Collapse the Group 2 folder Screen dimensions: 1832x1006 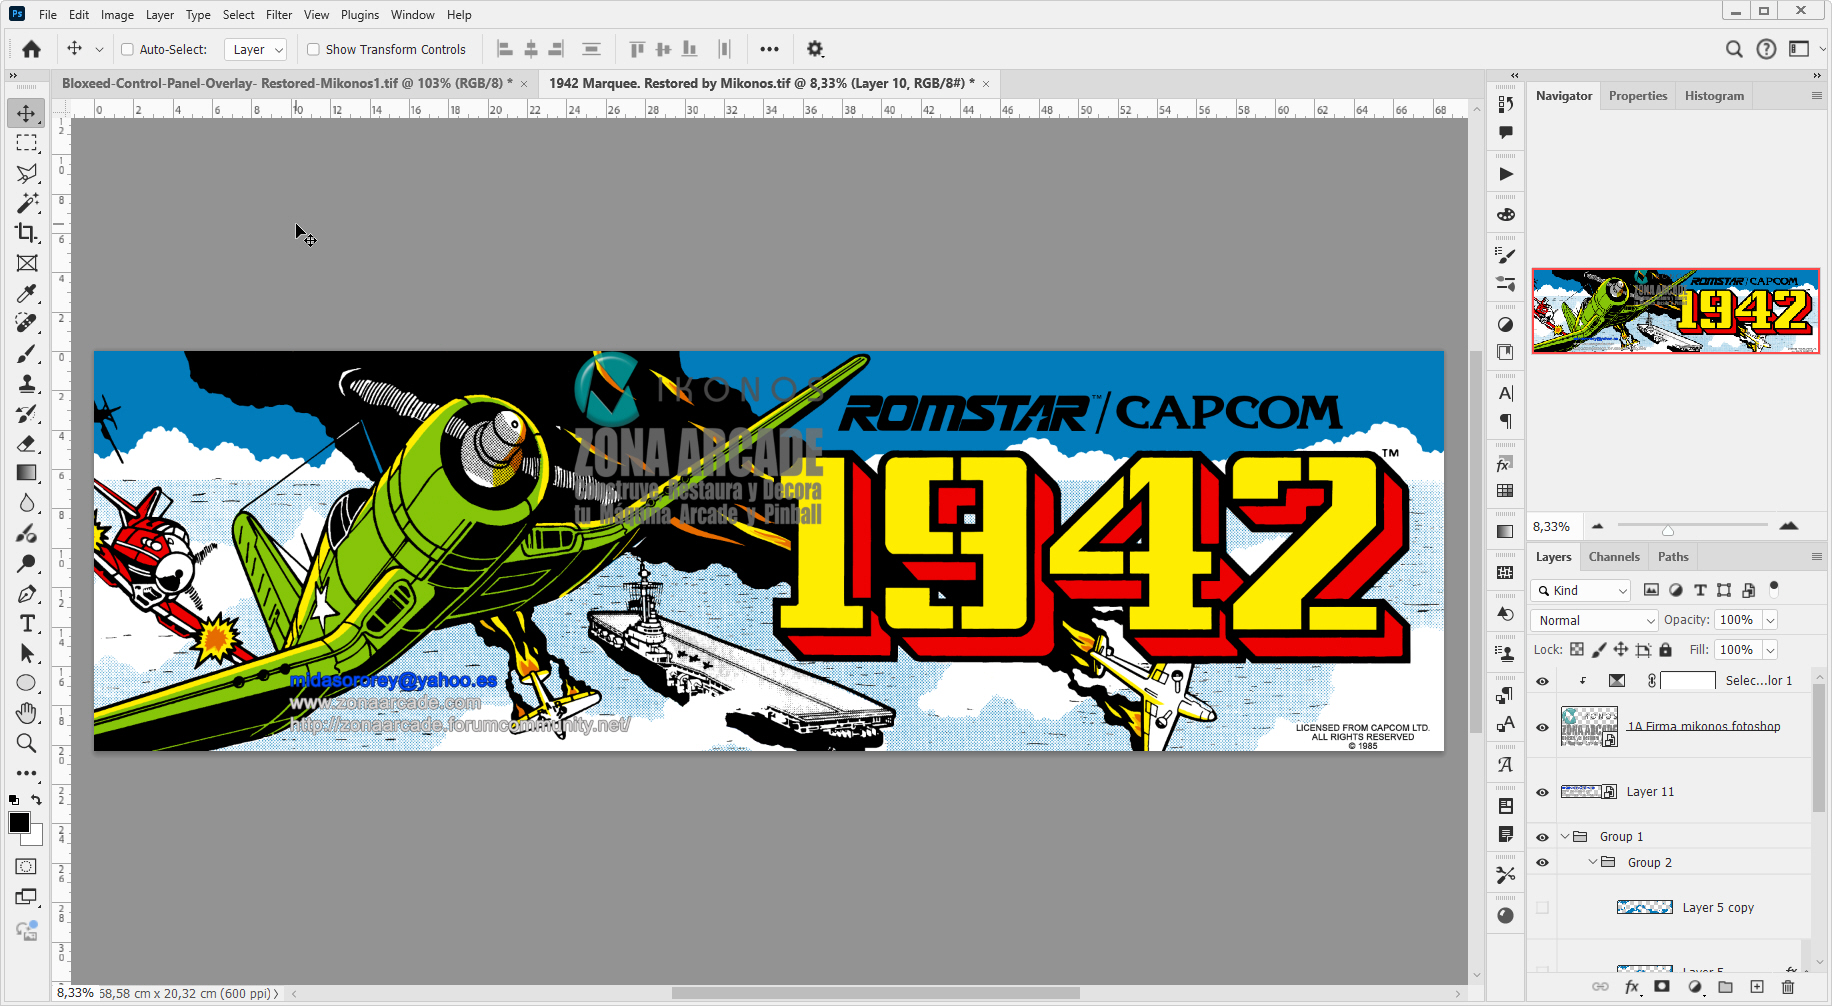click(x=1594, y=861)
